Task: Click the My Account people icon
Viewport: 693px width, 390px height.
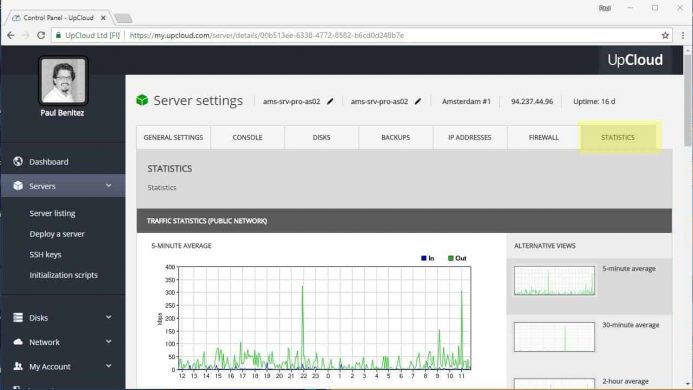Action: point(18,366)
